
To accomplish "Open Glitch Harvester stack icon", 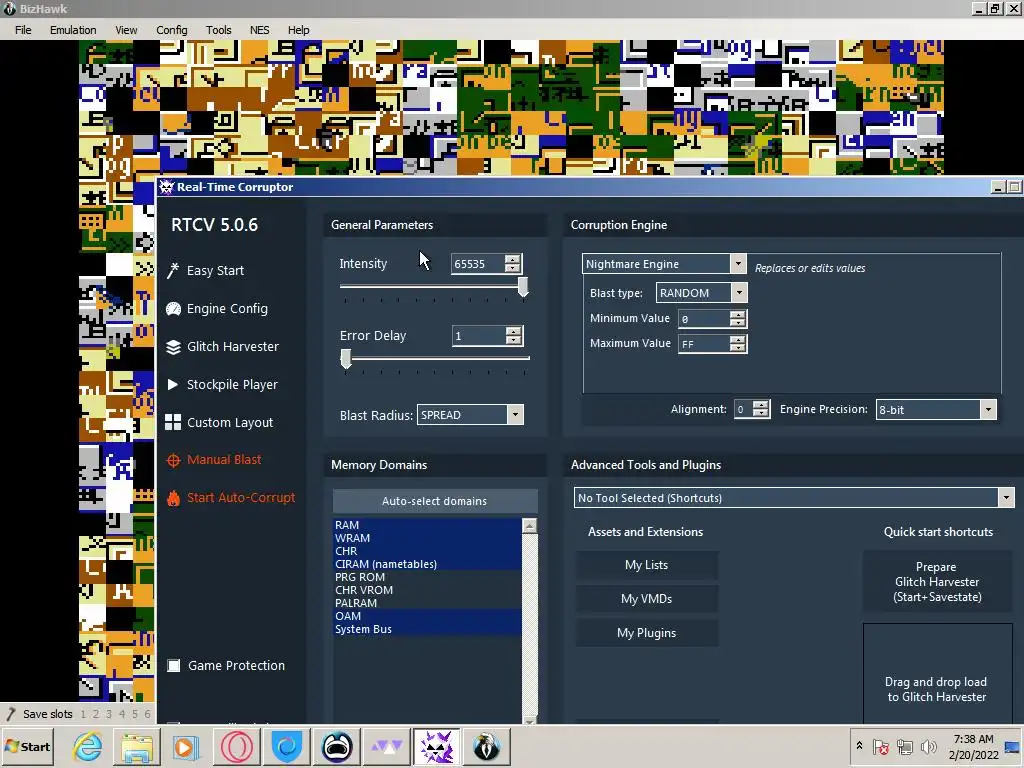I will coord(173,347).
